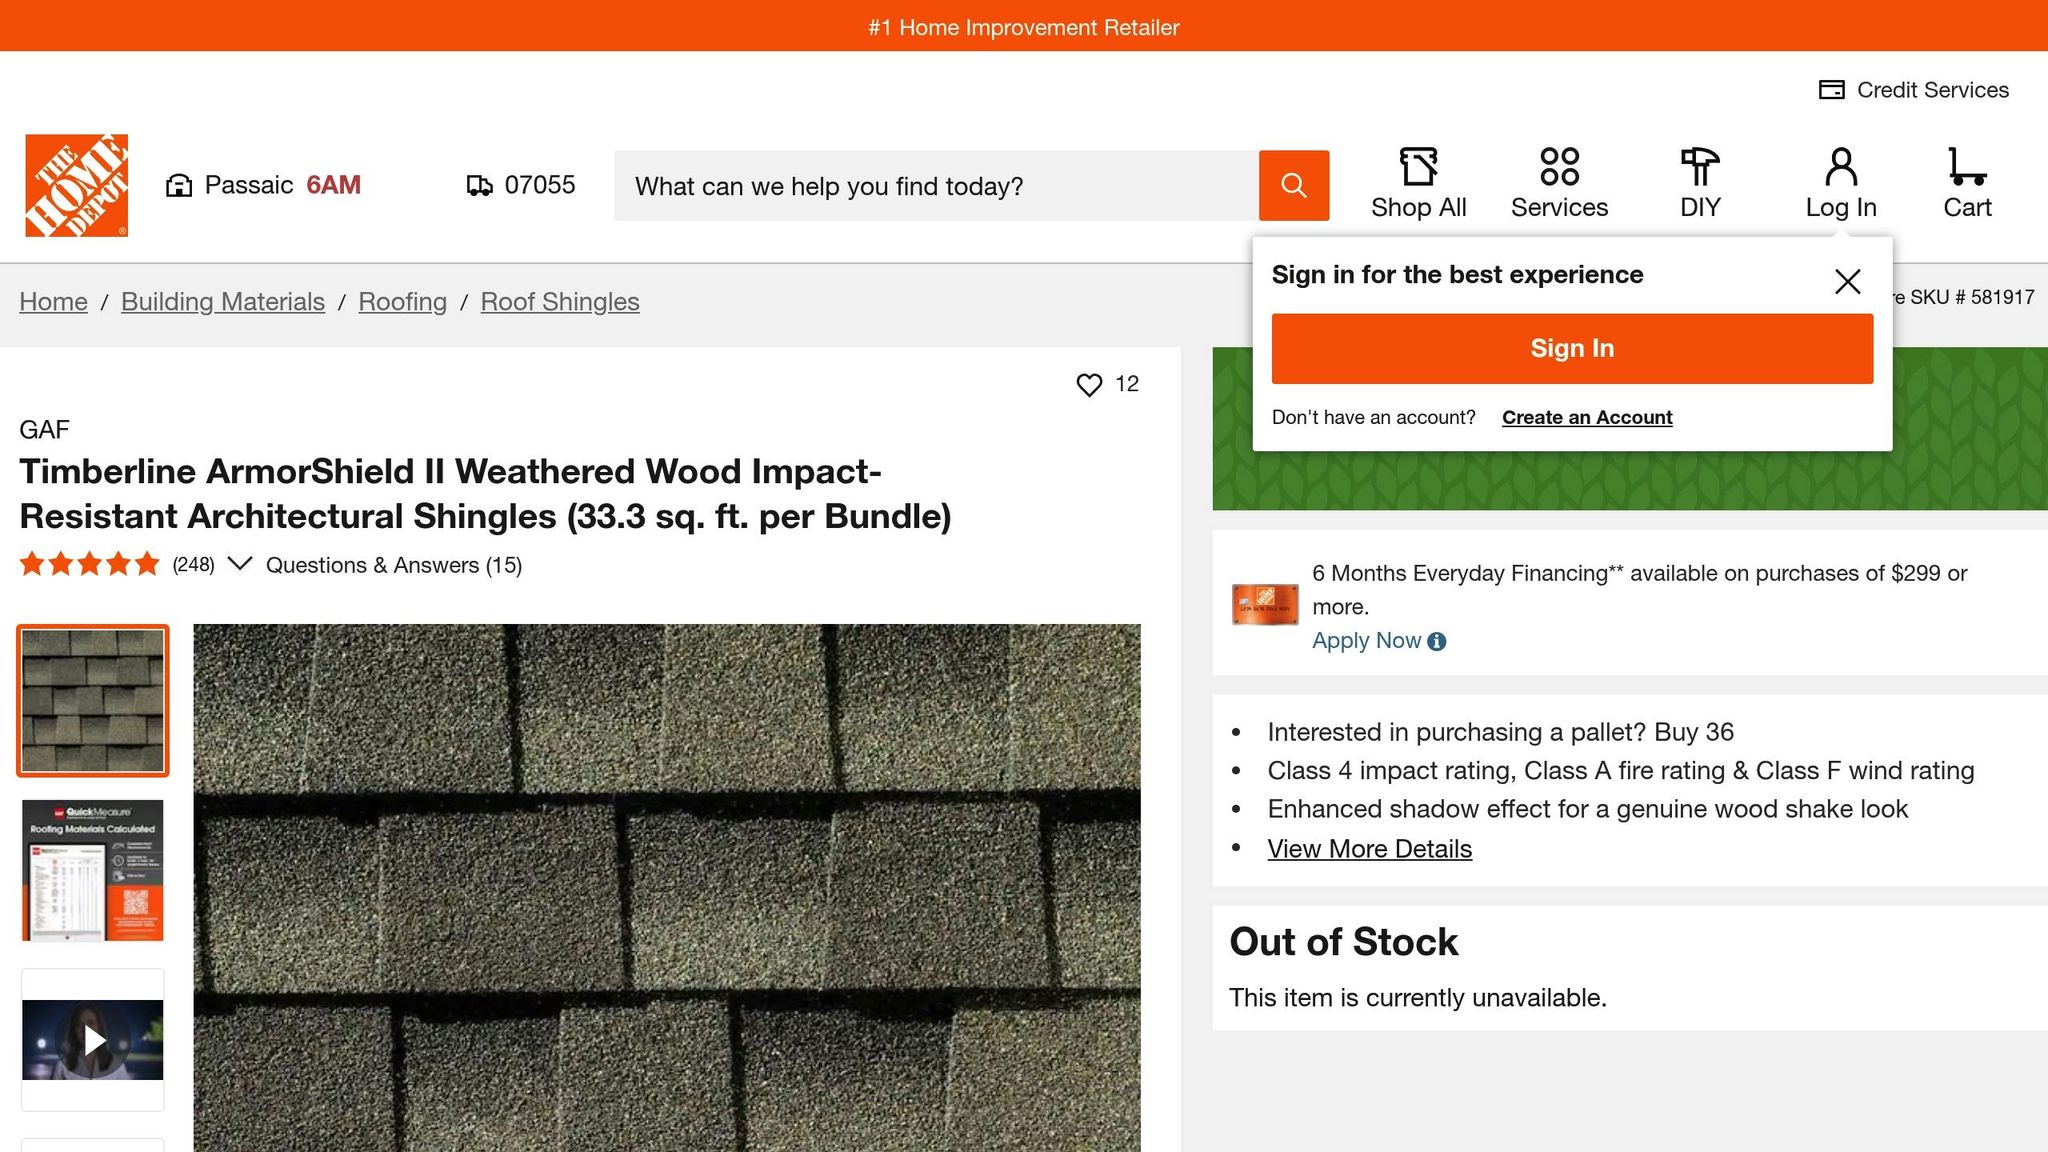Screen dimensions: 2048x1152
Task: Click the Apply Now financing link
Action: click(x=1366, y=641)
